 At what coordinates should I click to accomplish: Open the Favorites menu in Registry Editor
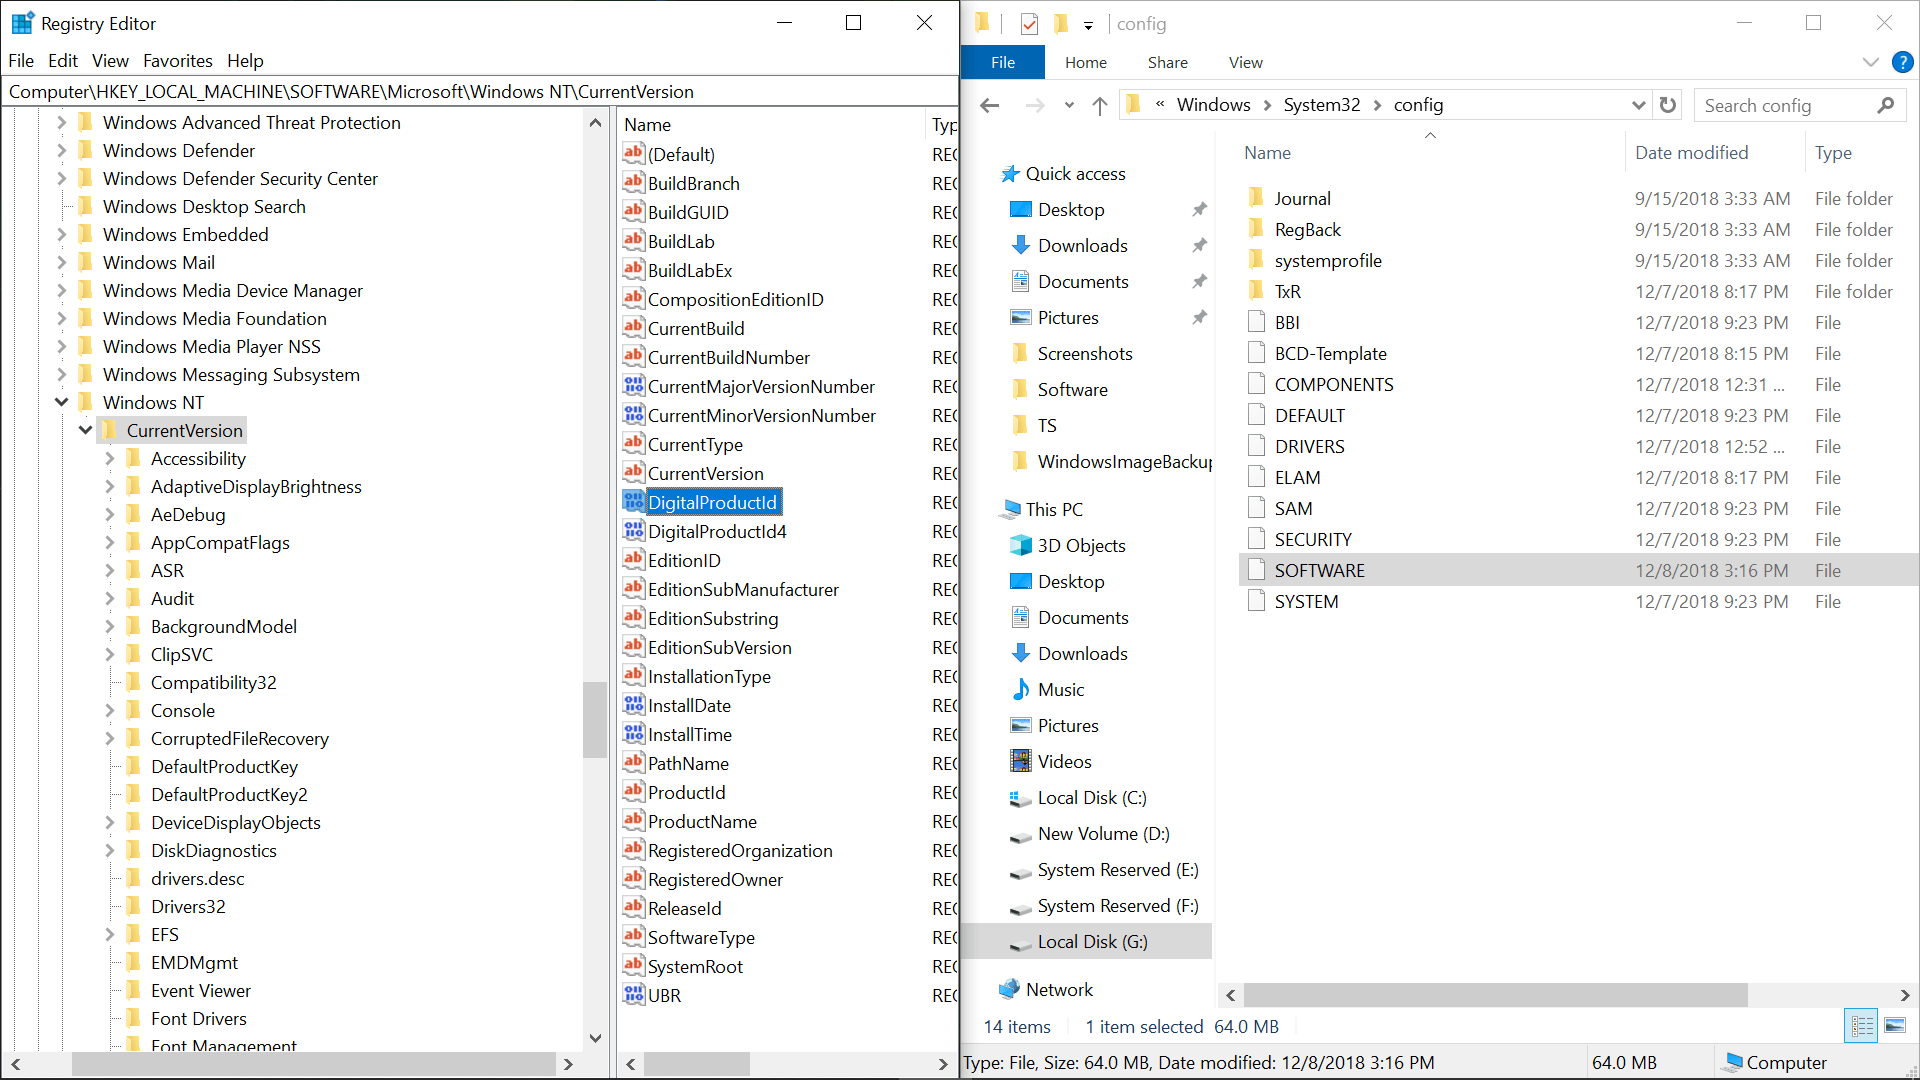point(177,61)
